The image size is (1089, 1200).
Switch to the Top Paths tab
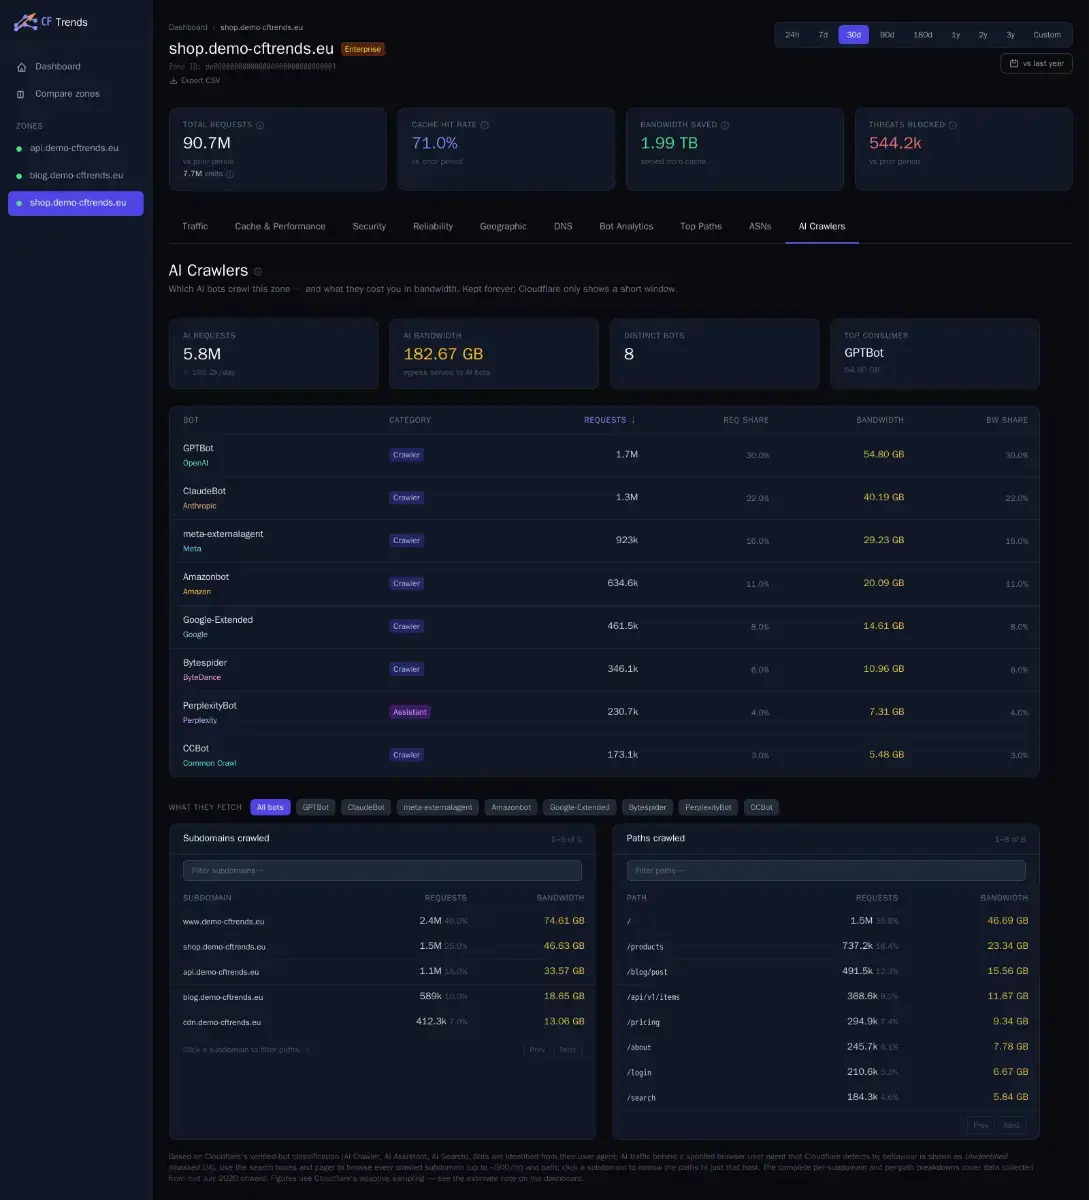point(701,226)
